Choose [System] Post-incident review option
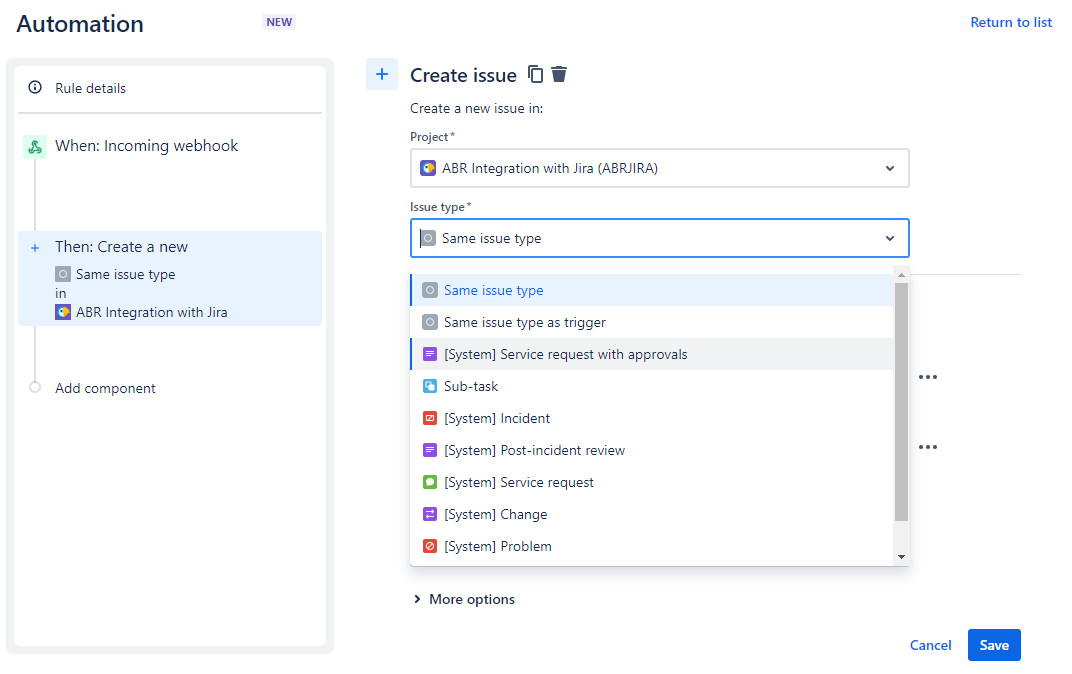Viewport: 1072px width, 674px height. pyautogui.click(x=652, y=450)
